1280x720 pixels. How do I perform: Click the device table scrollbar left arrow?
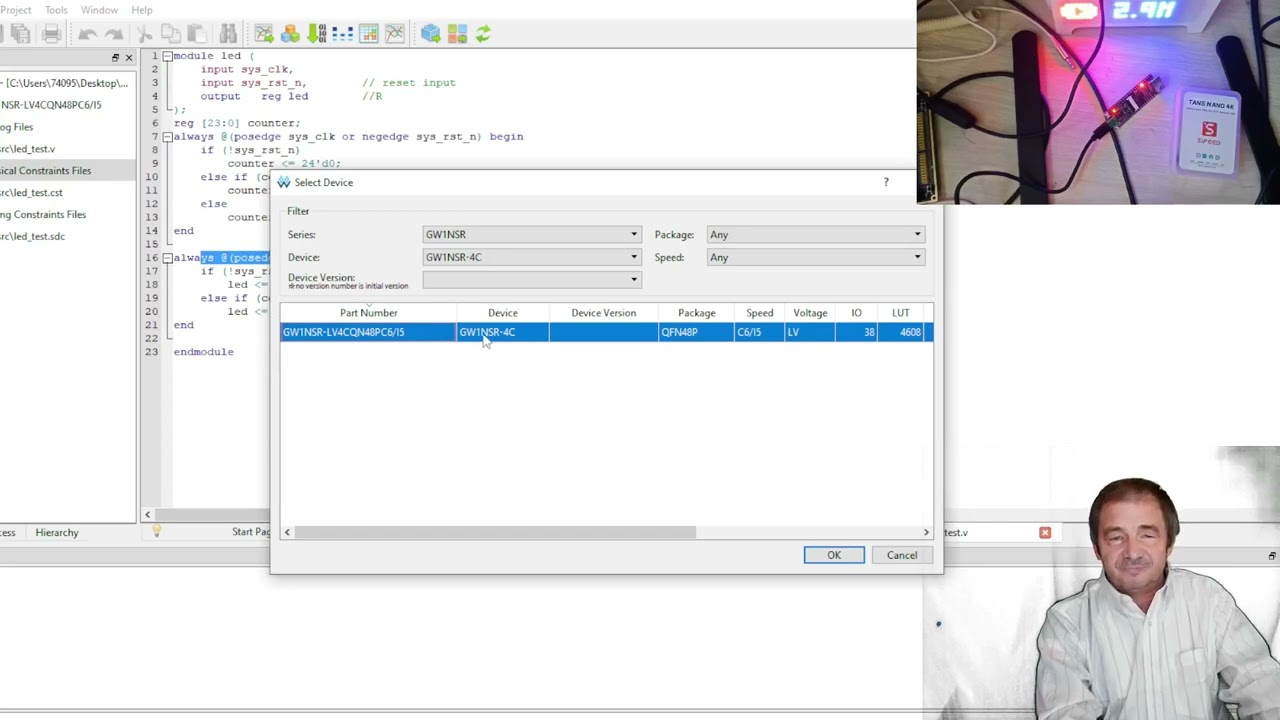coord(287,532)
